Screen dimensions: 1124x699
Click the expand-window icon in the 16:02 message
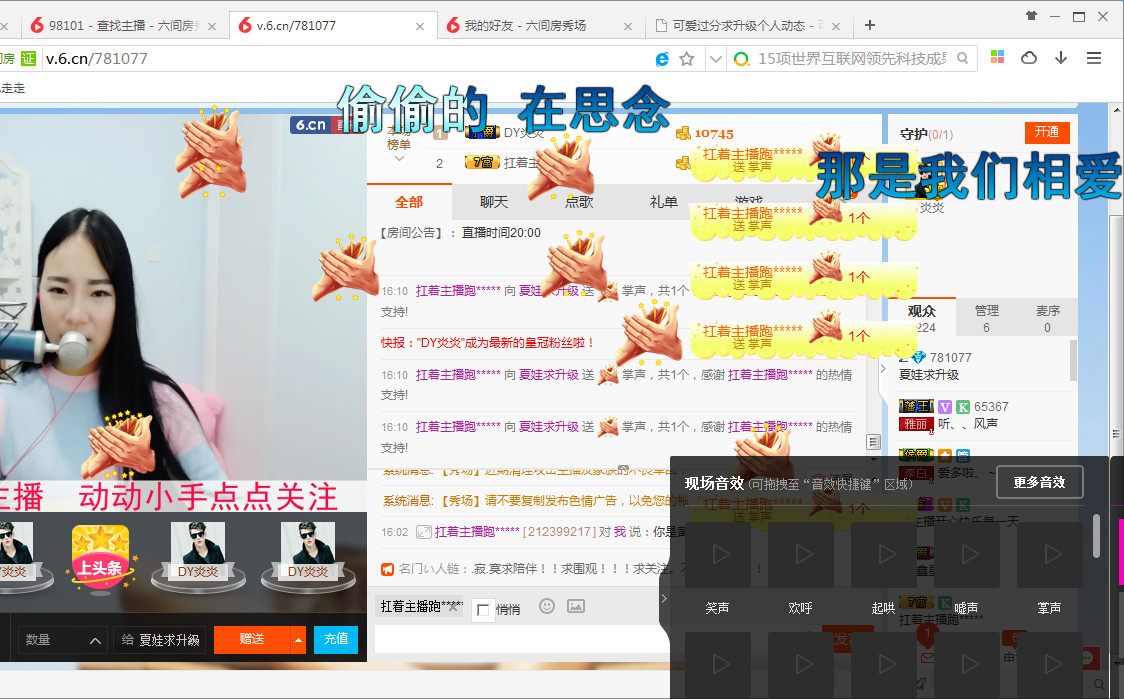click(x=424, y=532)
